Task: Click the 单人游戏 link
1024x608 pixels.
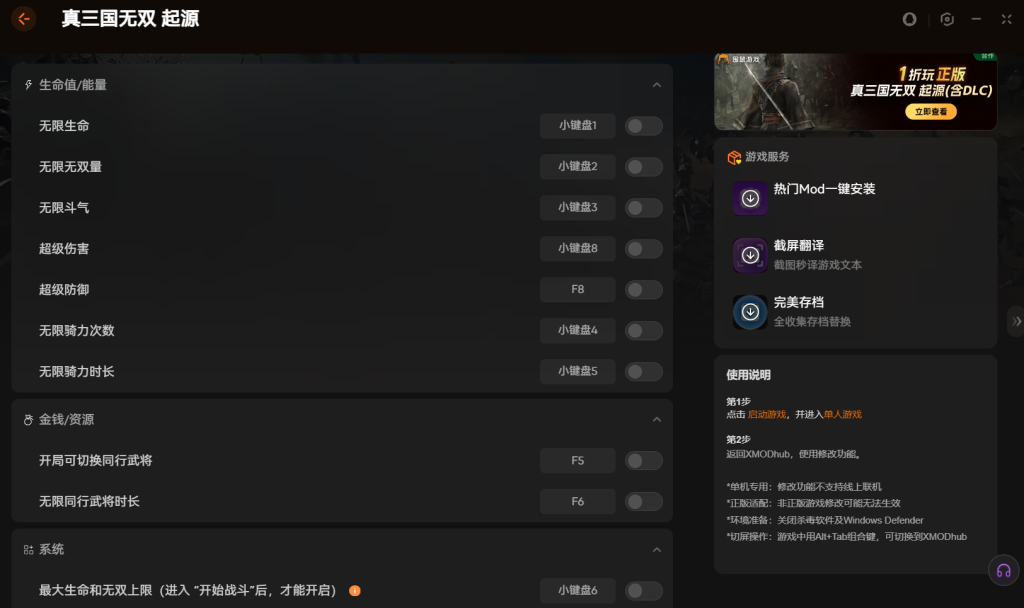Action: (842, 414)
